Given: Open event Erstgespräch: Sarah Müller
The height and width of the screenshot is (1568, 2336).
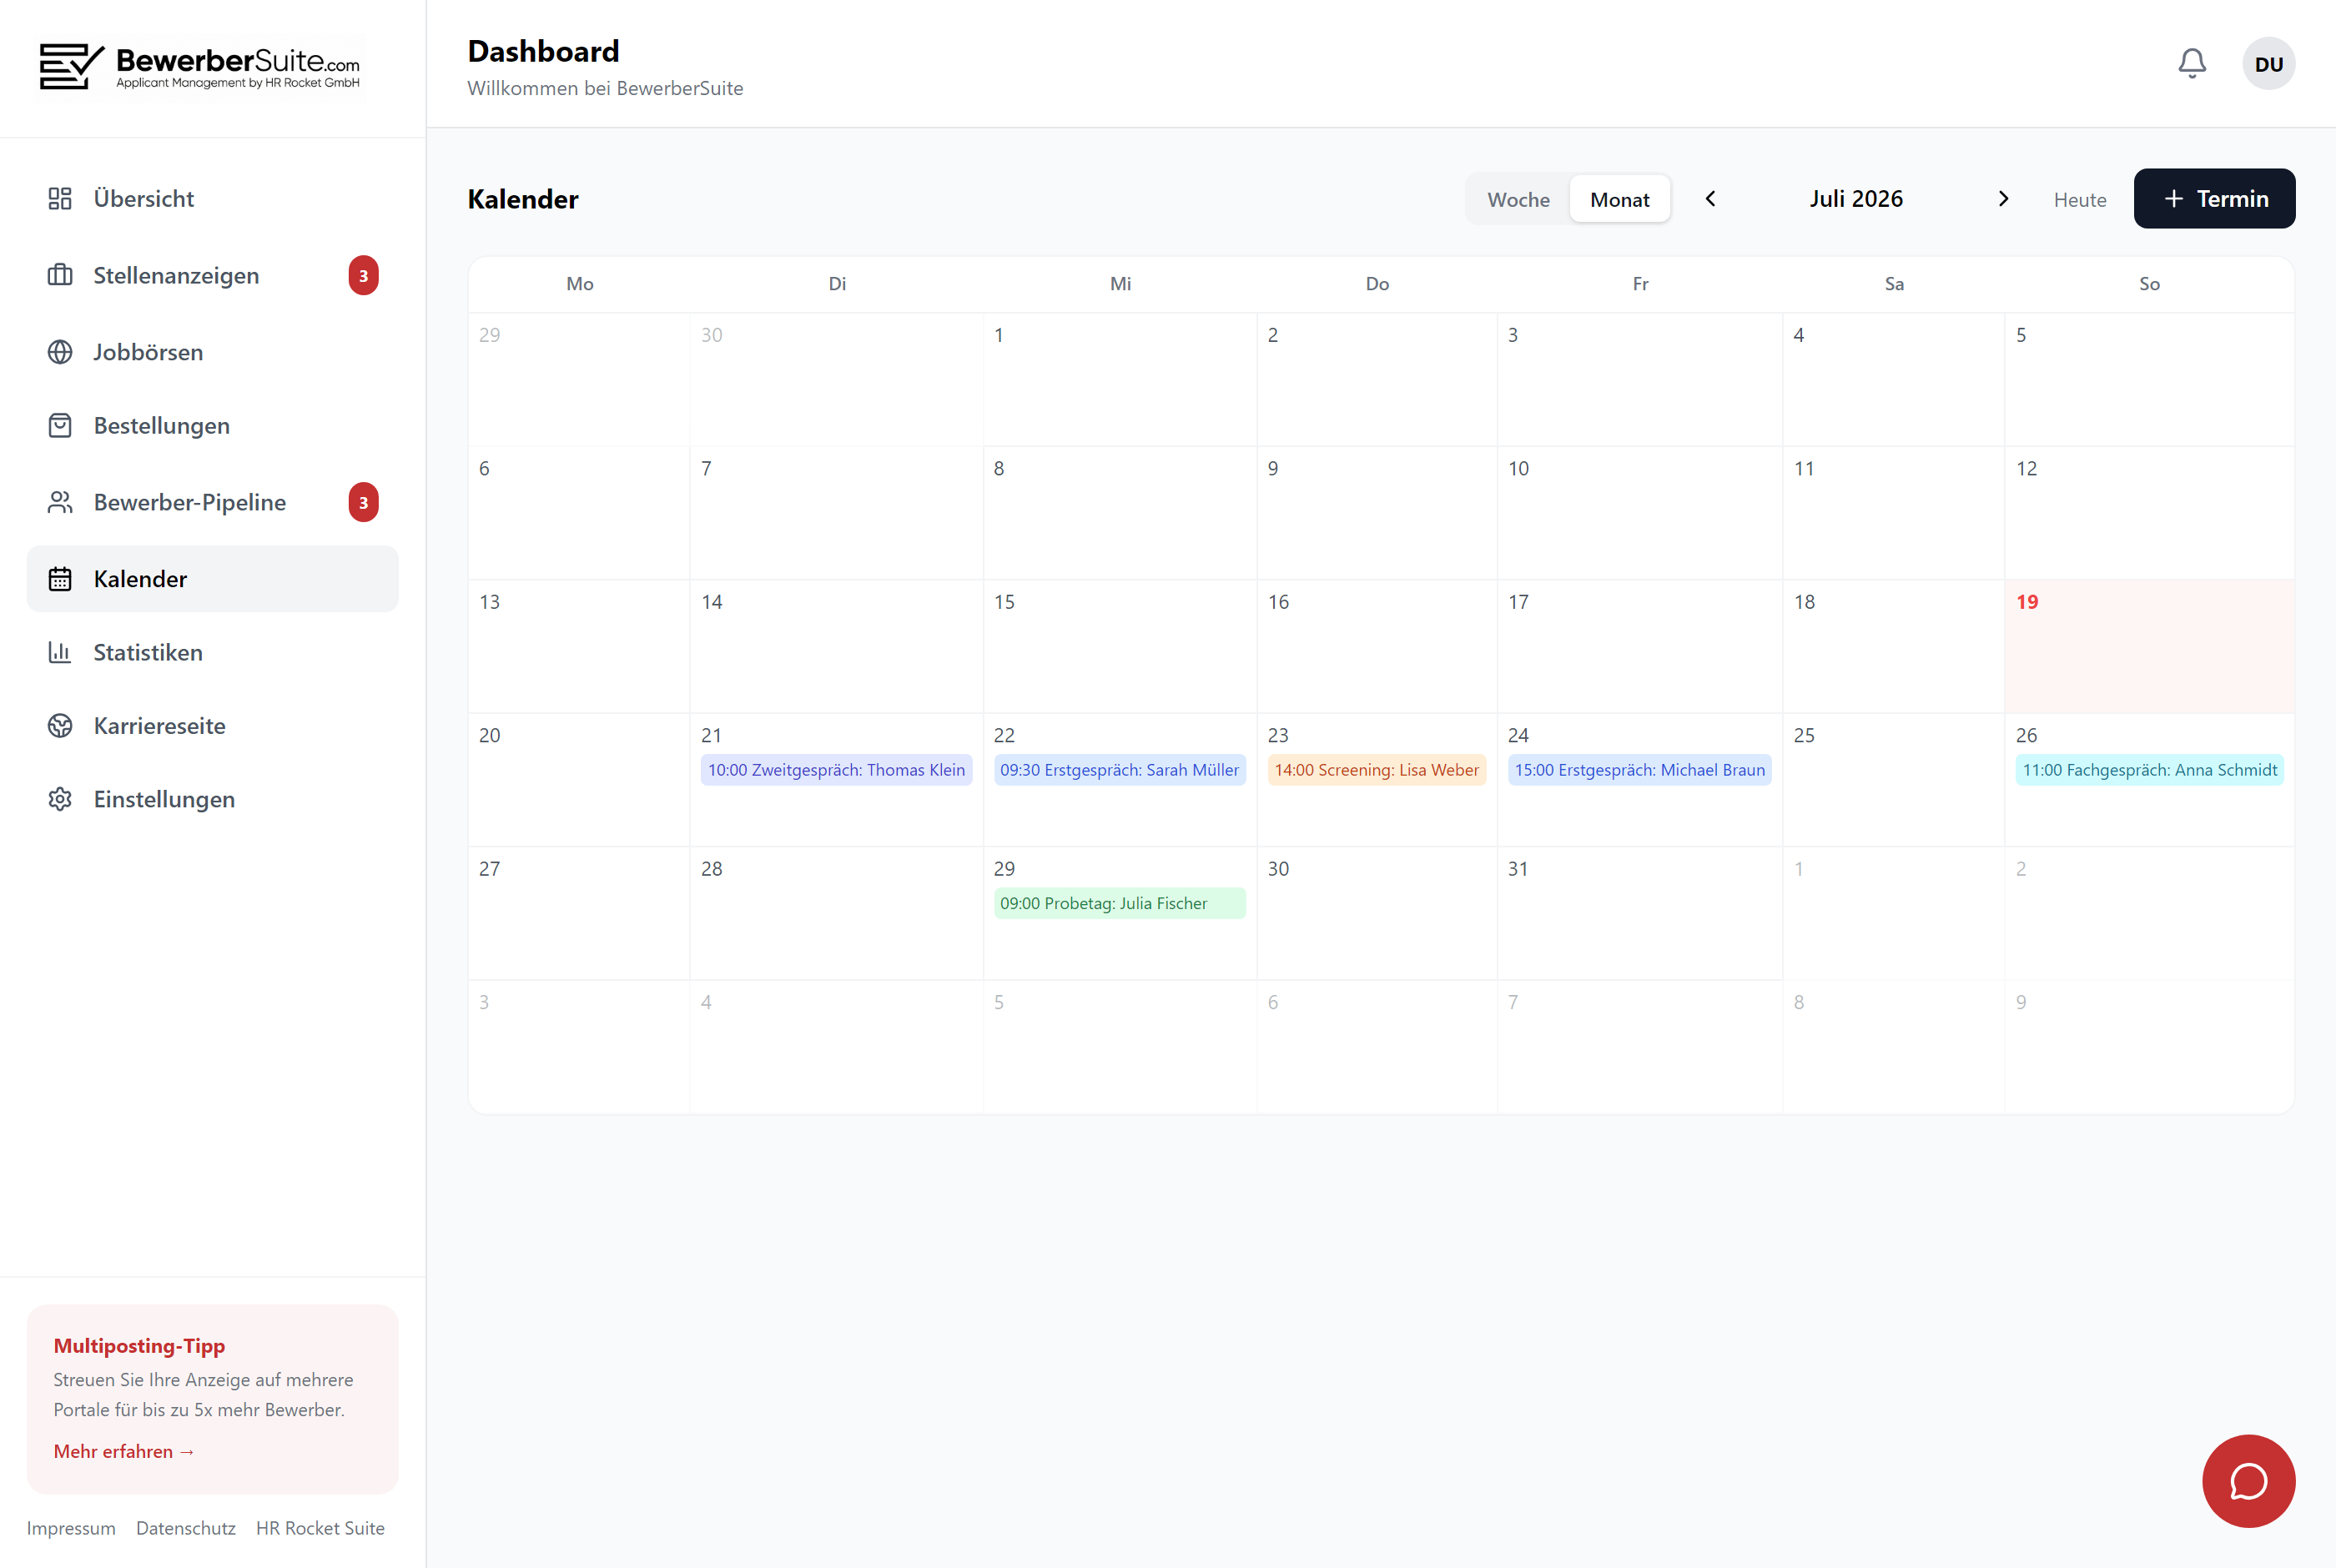Looking at the screenshot, I should 1119,769.
